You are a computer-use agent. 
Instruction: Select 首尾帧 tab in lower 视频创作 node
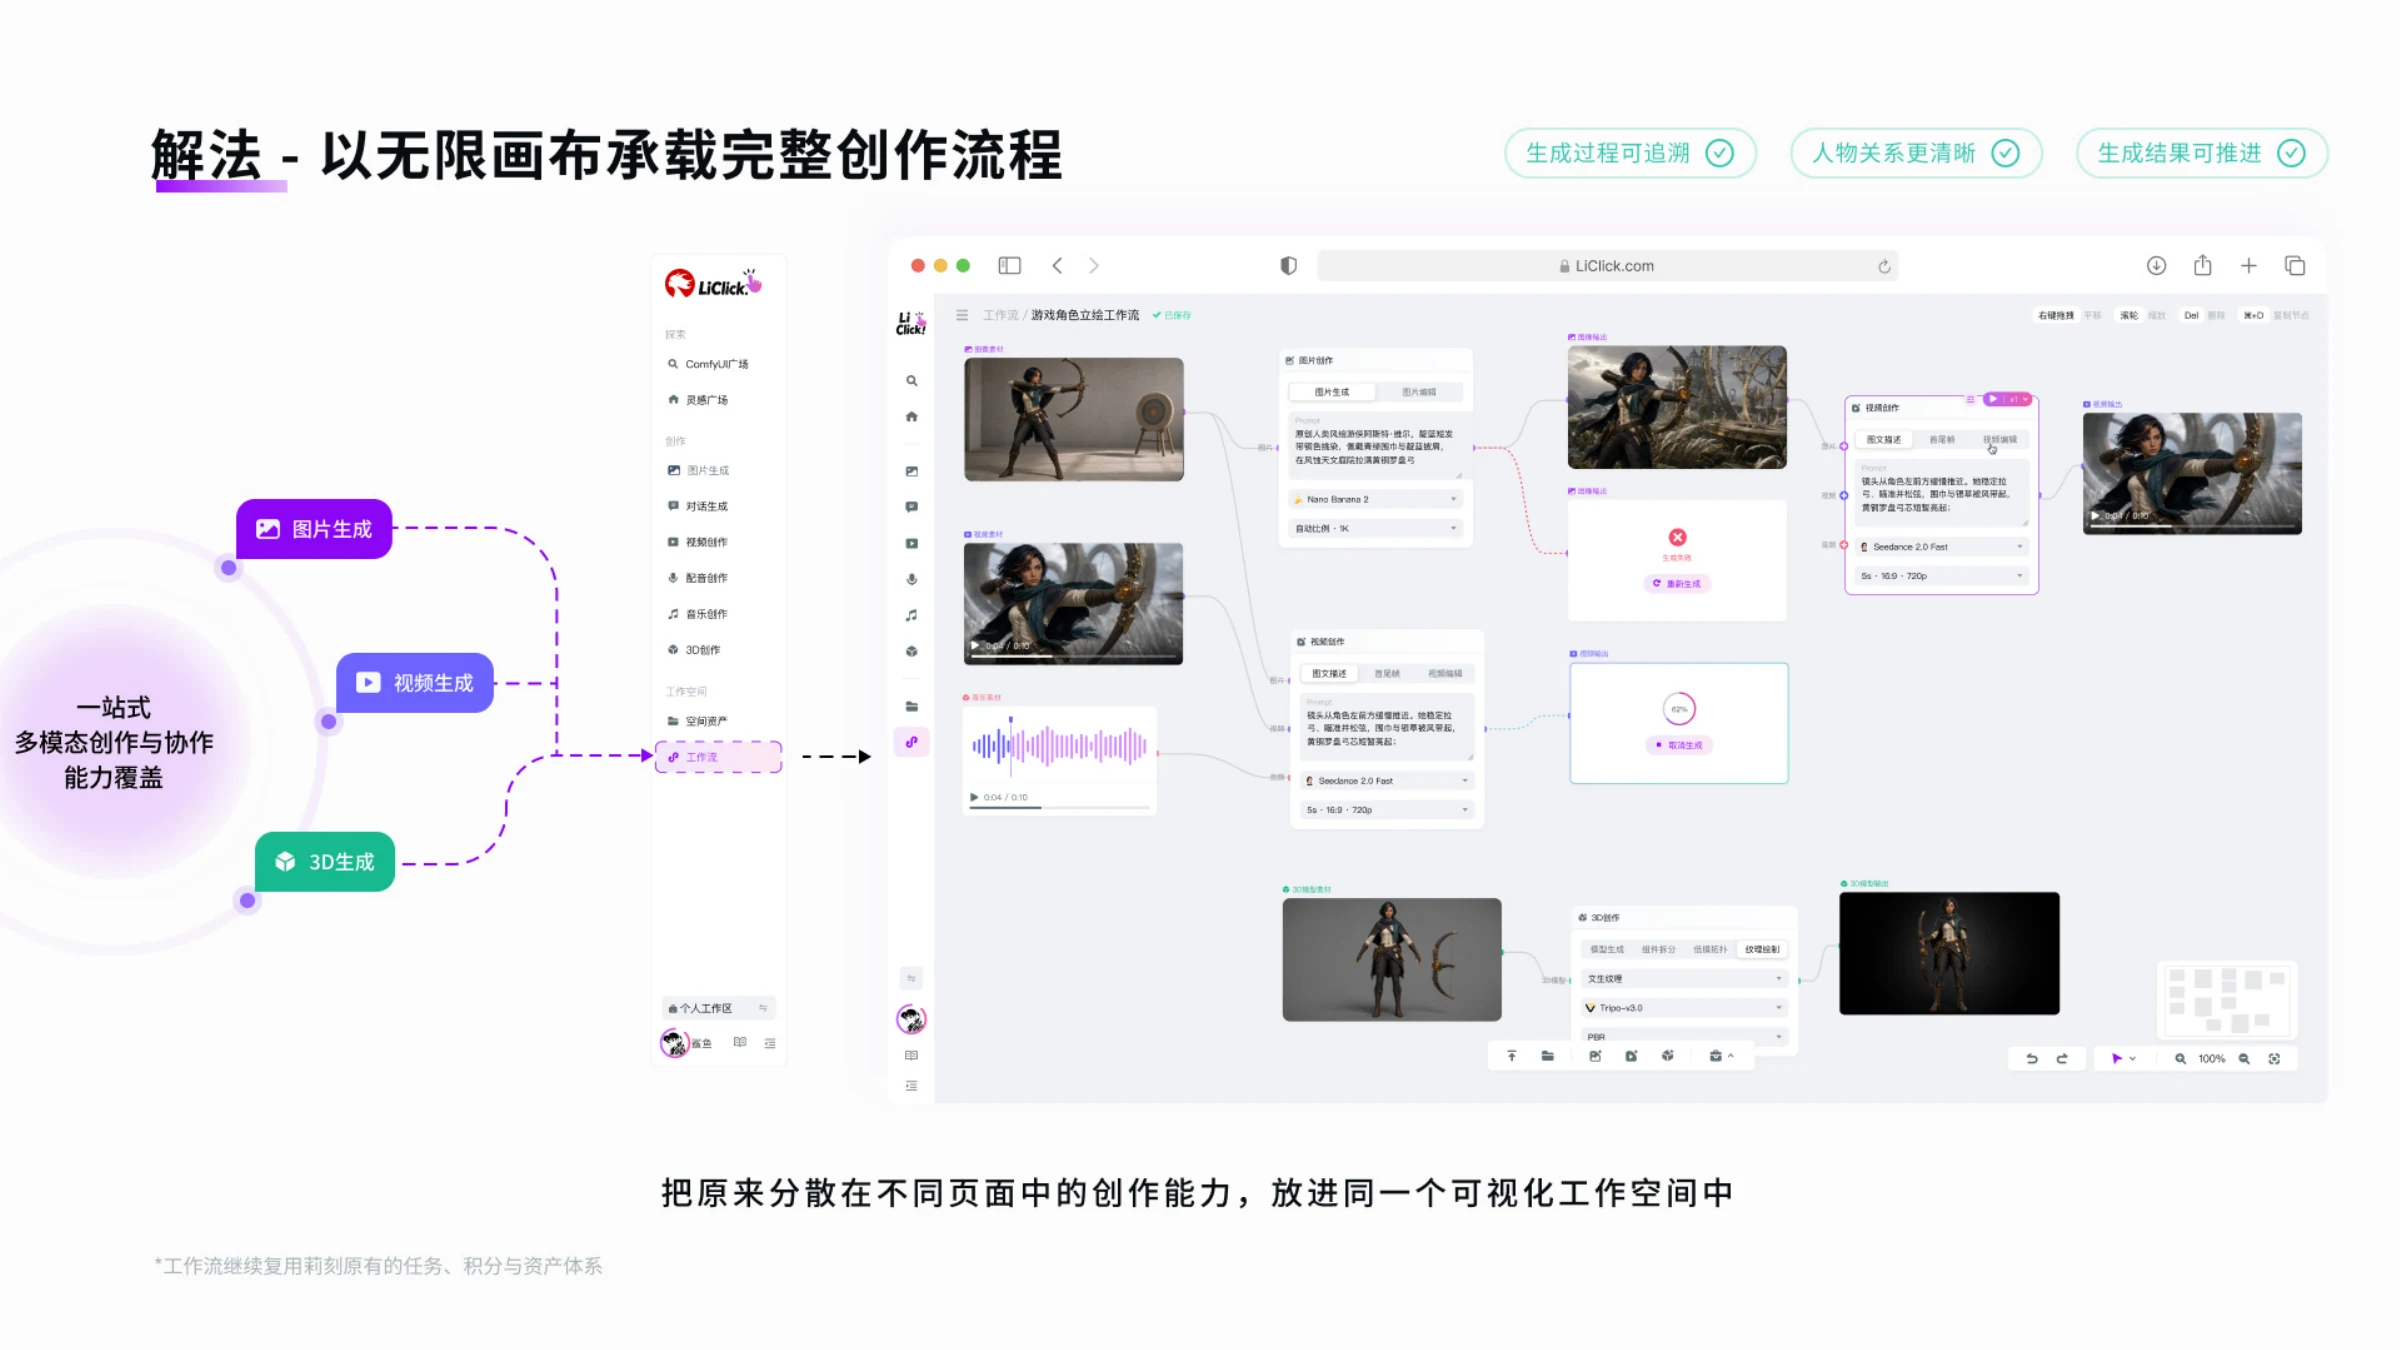(x=1387, y=674)
